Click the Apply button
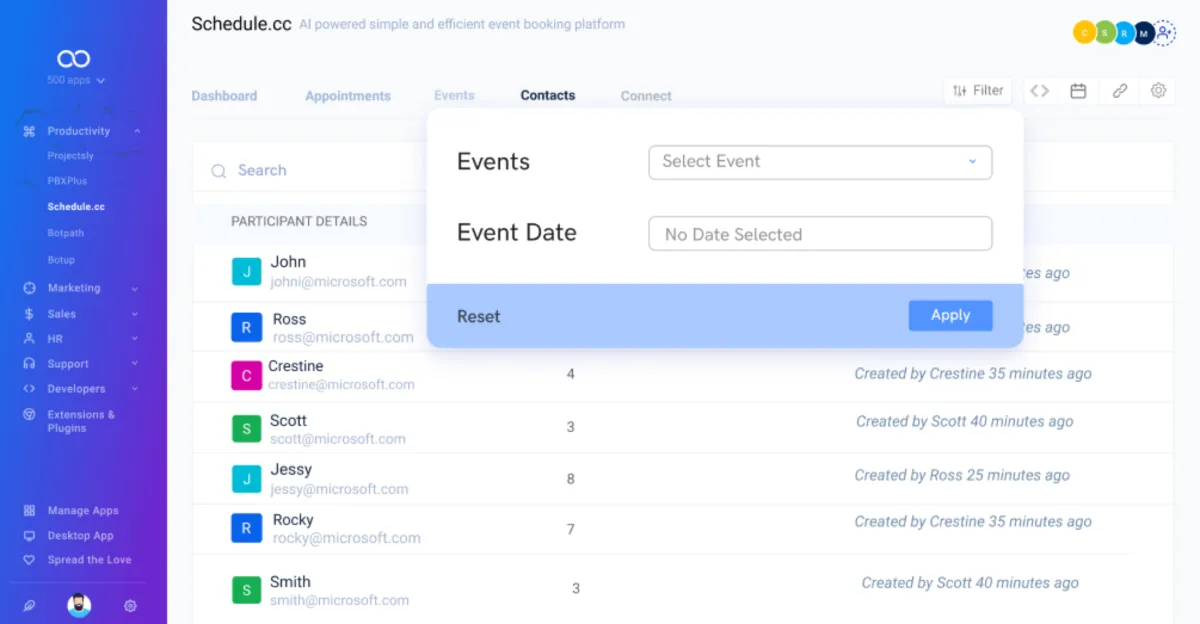Screen dimensions: 1200x624 pyautogui.click(x=950, y=315)
